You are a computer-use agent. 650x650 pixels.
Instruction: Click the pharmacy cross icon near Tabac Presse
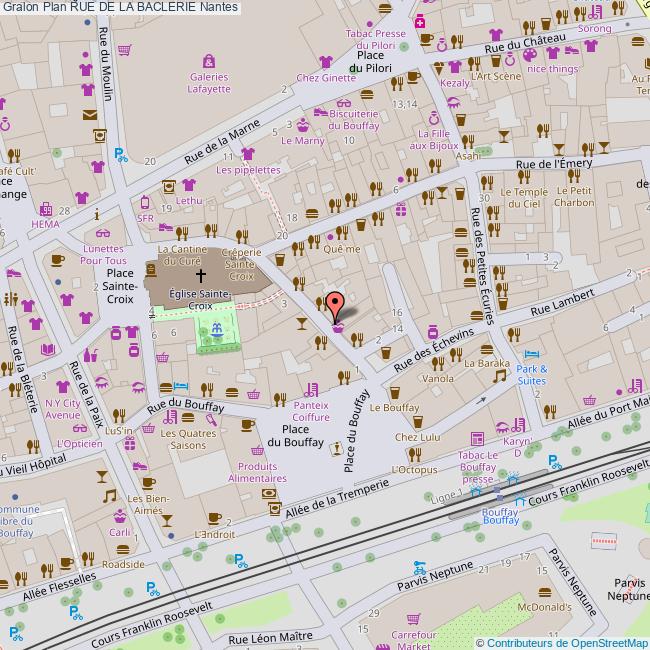point(420,22)
